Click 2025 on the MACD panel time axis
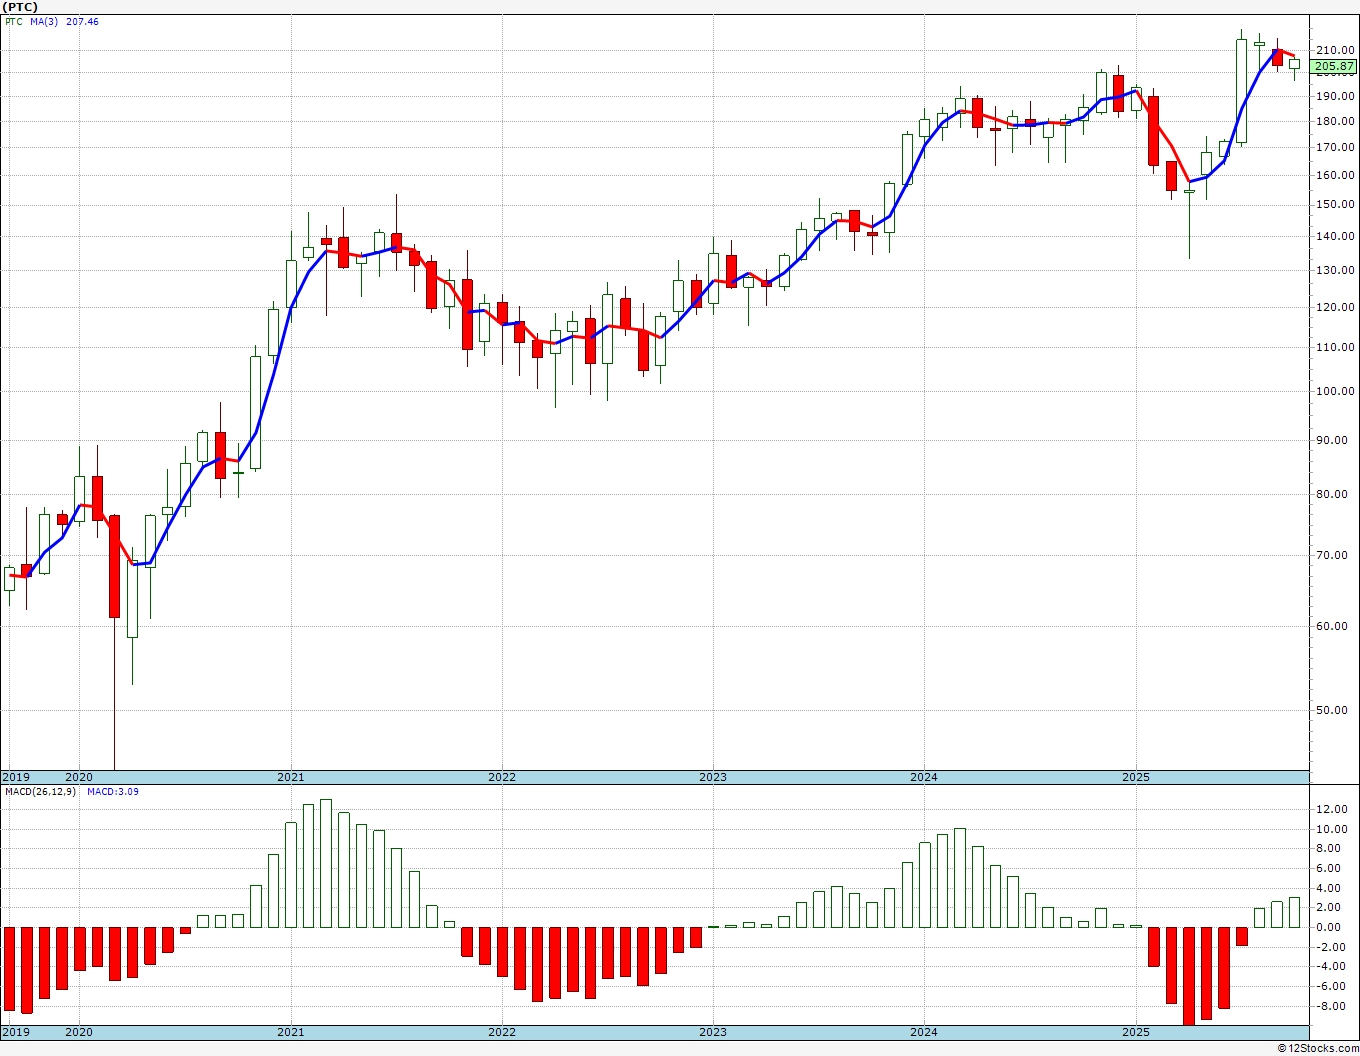Screen dimensions: 1360x1056 coord(1136,1032)
